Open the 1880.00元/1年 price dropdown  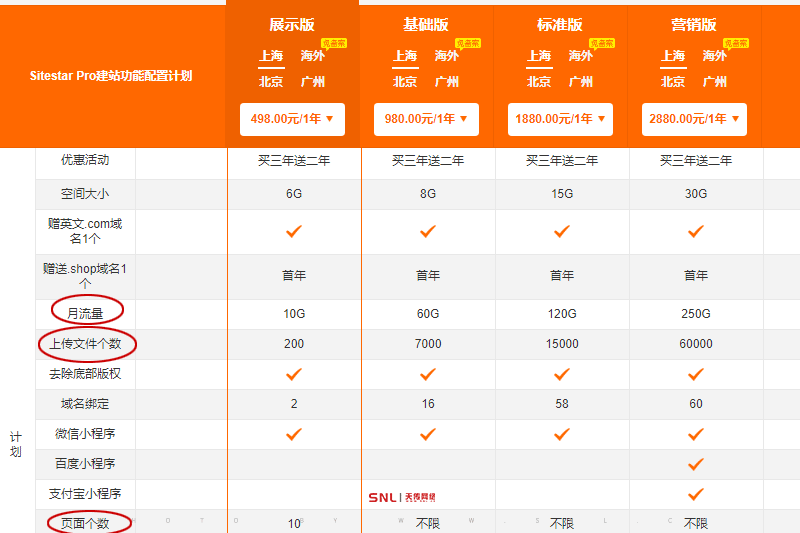tap(560, 119)
